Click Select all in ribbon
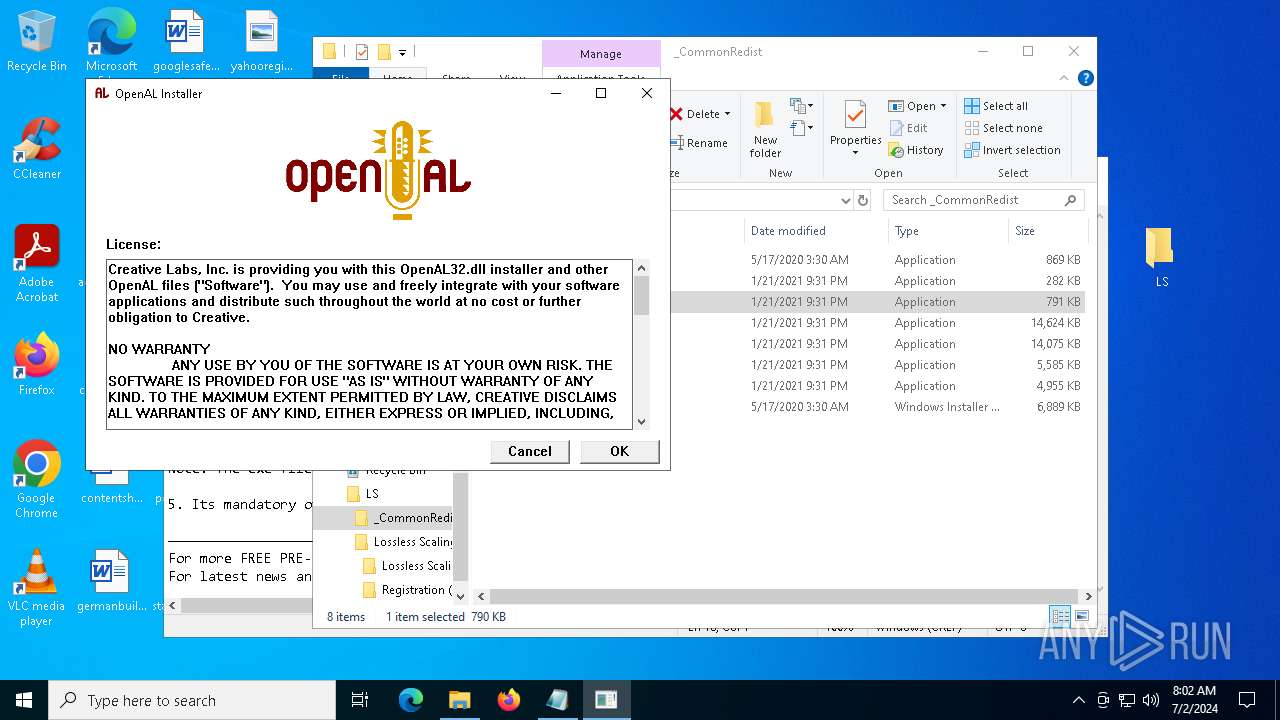 pyautogui.click(x=996, y=106)
